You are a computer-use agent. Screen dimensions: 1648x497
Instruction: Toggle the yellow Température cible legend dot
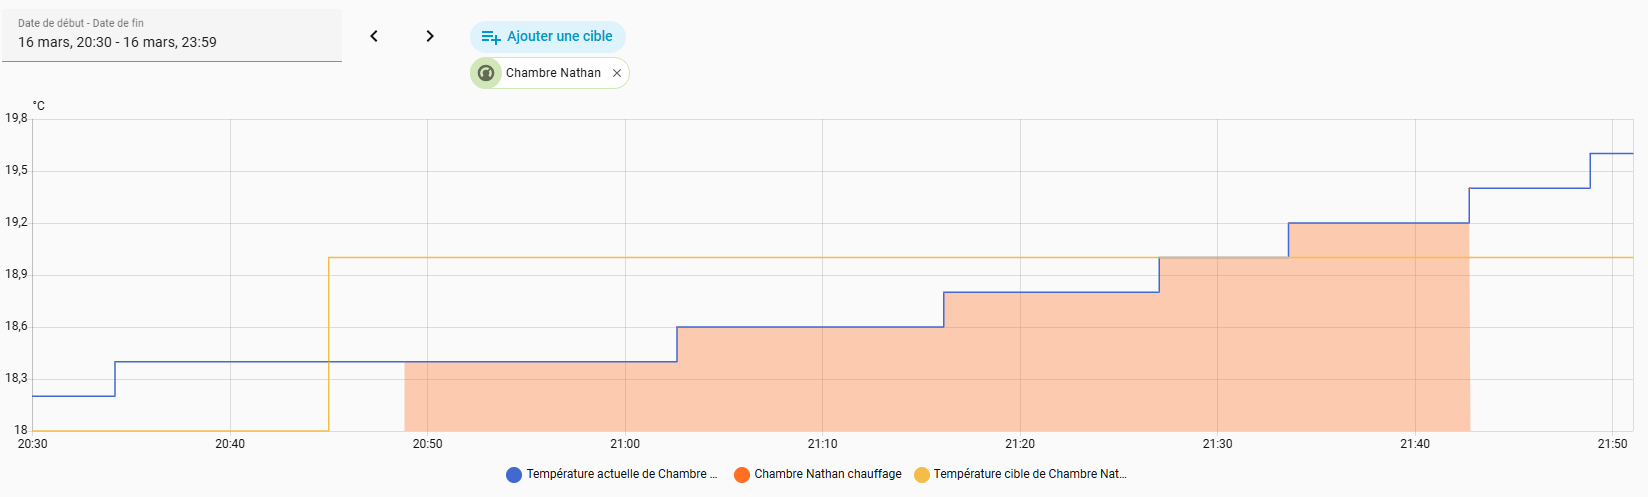coord(921,475)
